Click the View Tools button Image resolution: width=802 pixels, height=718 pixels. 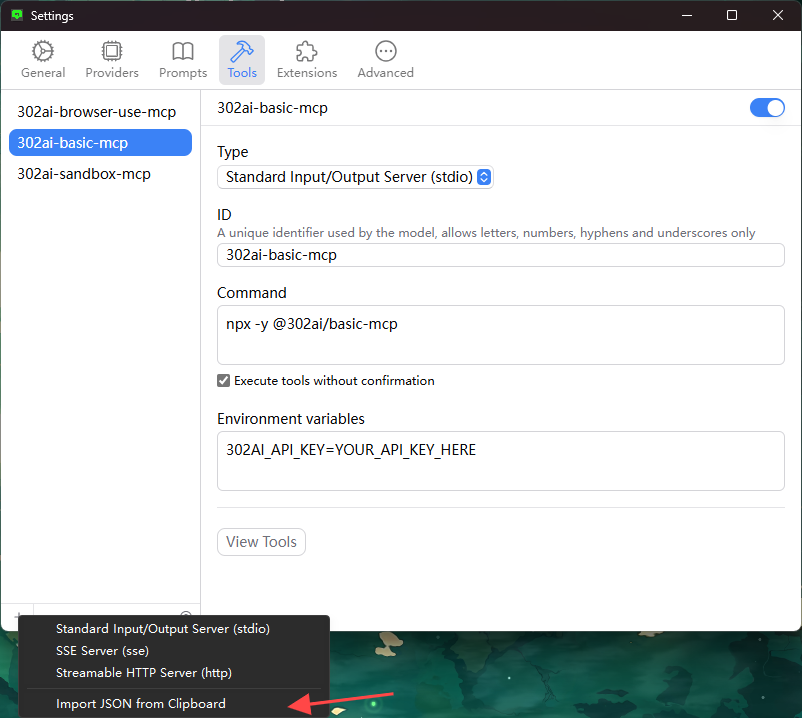(261, 542)
